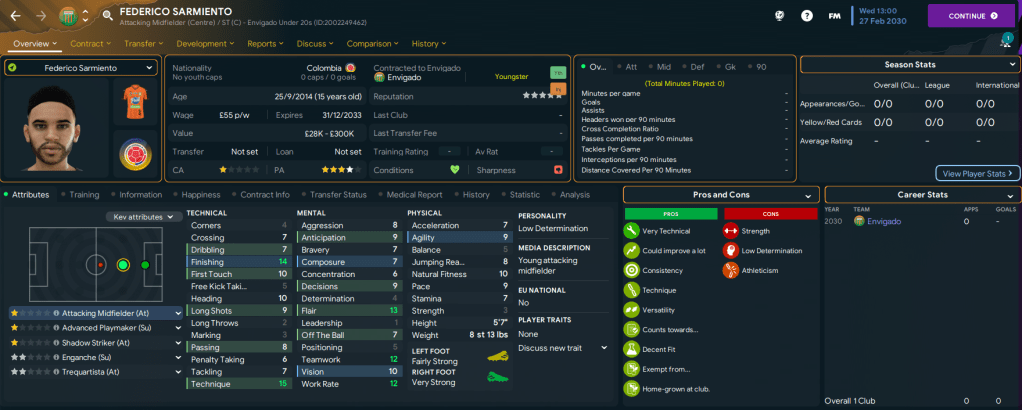Expand Discuss new trait dropdown
The height and width of the screenshot is (410, 1022).
(x=562, y=347)
